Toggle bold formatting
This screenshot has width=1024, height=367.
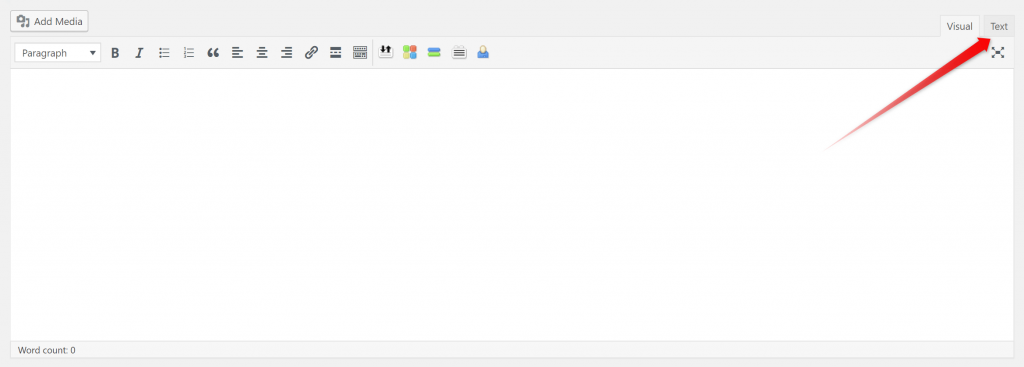pos(115,53)
